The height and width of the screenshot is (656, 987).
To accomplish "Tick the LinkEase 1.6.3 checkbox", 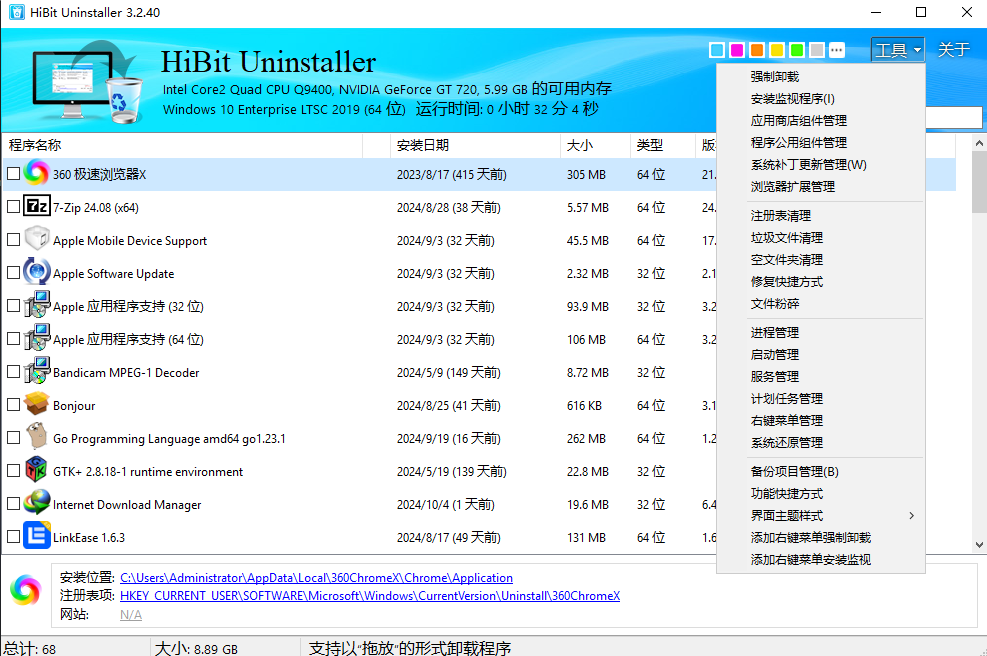I will (x=13, y=536).
